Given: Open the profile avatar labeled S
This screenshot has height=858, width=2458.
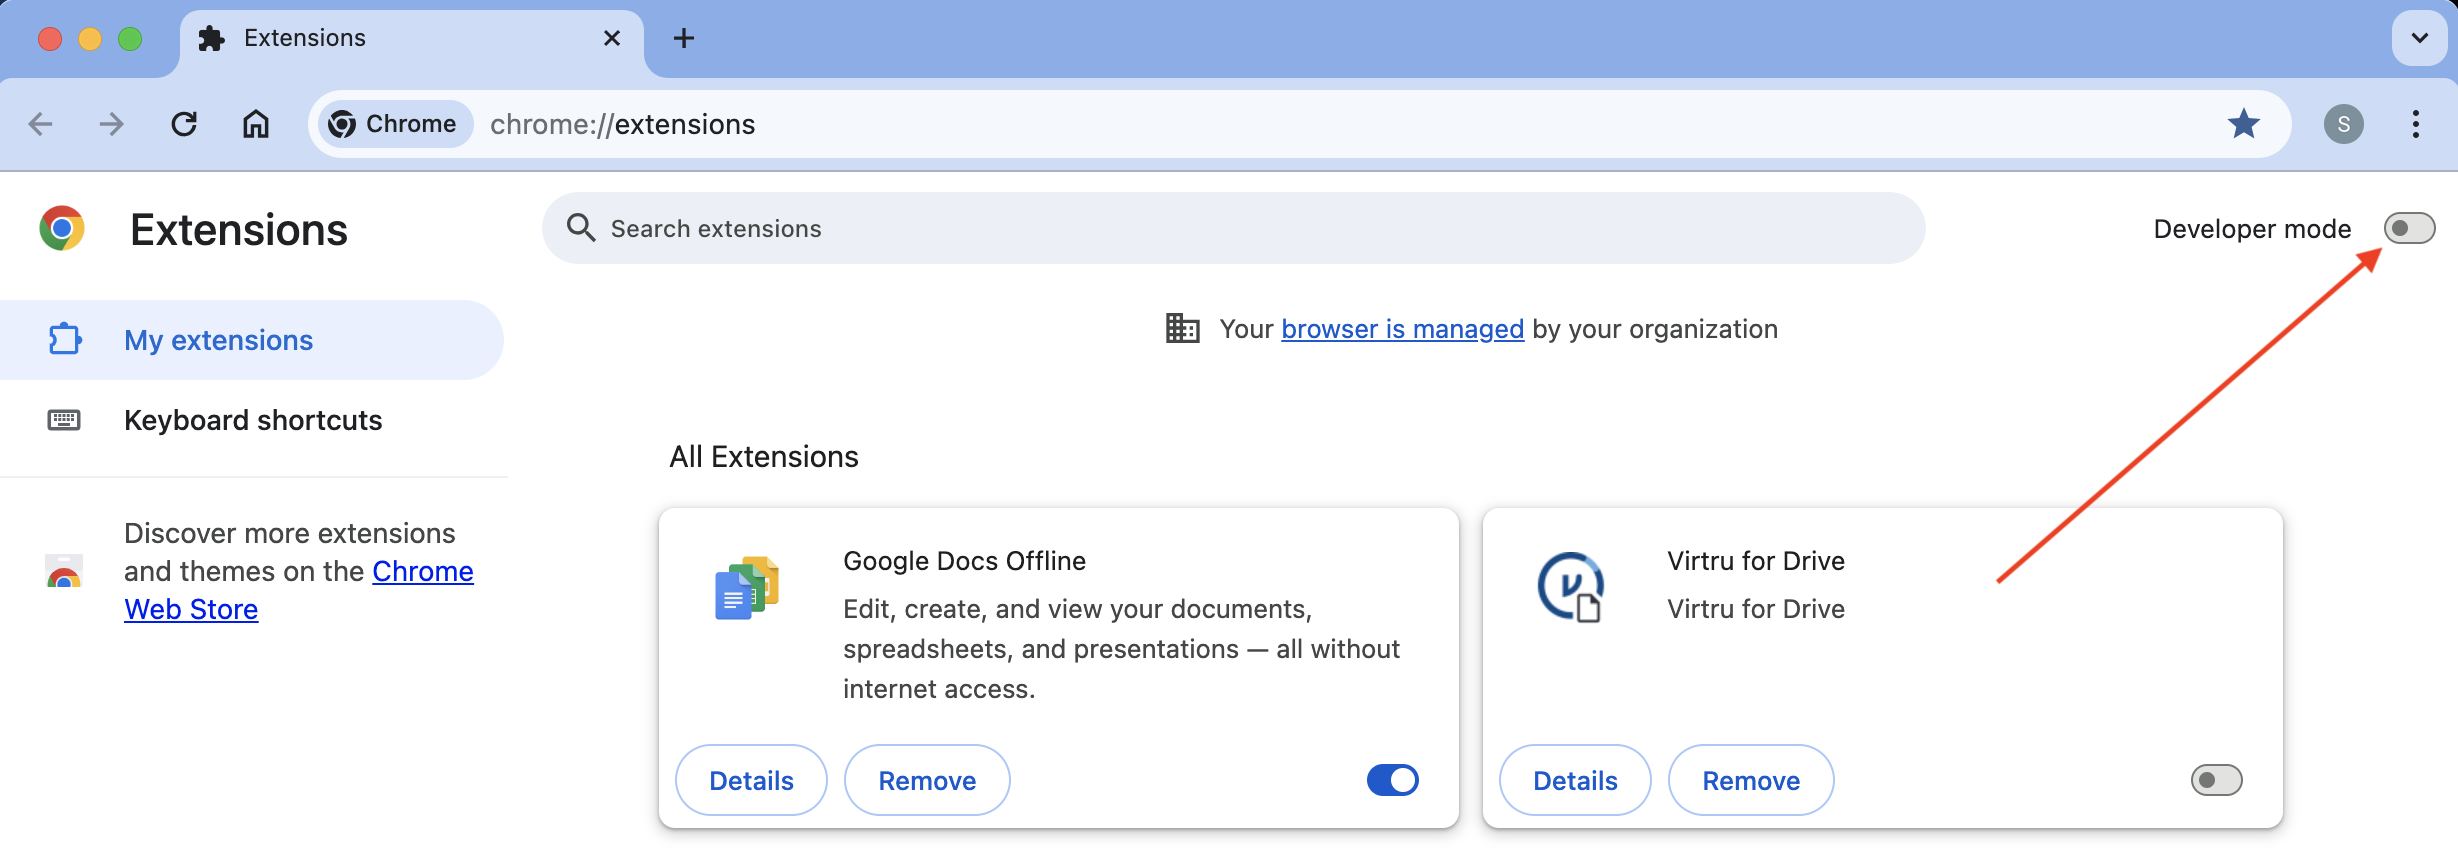Looking at the screenshot, I should (2344, 124).
